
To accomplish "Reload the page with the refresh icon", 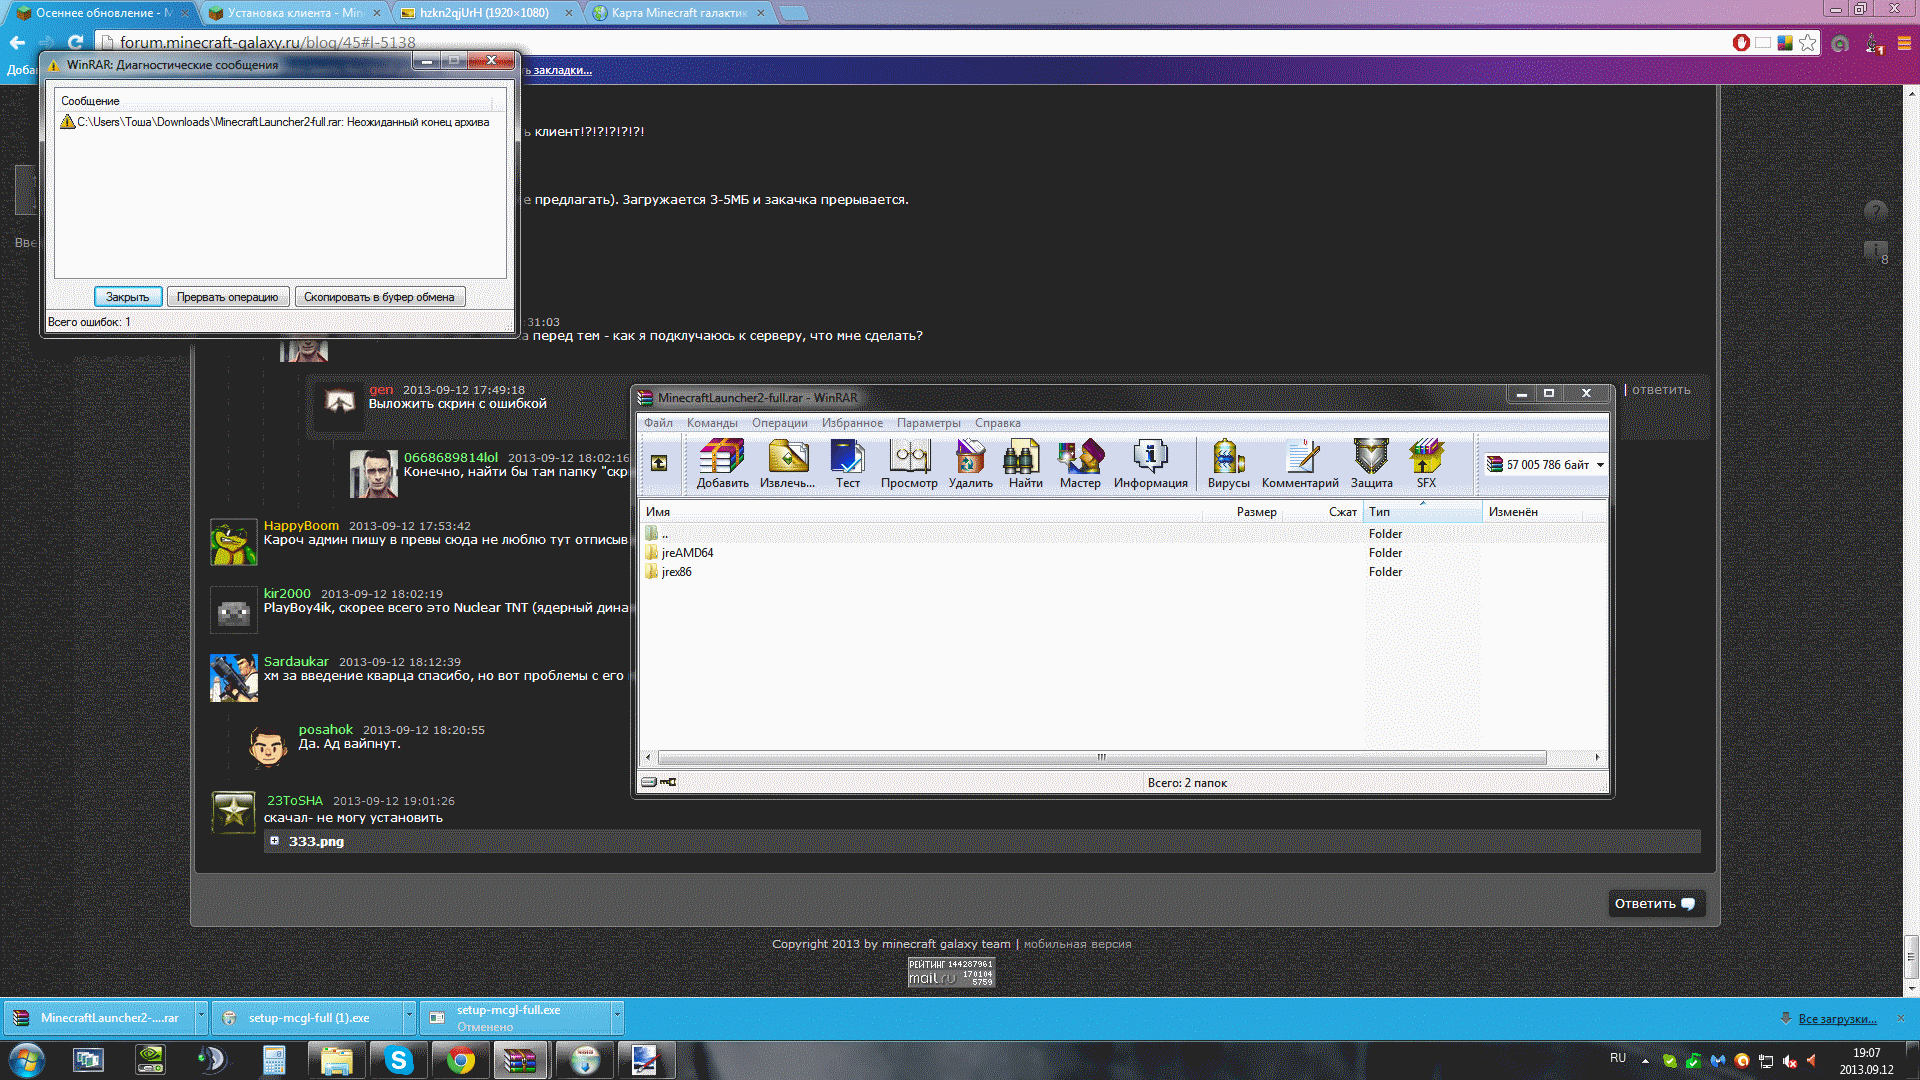I will tap(76, 42).
